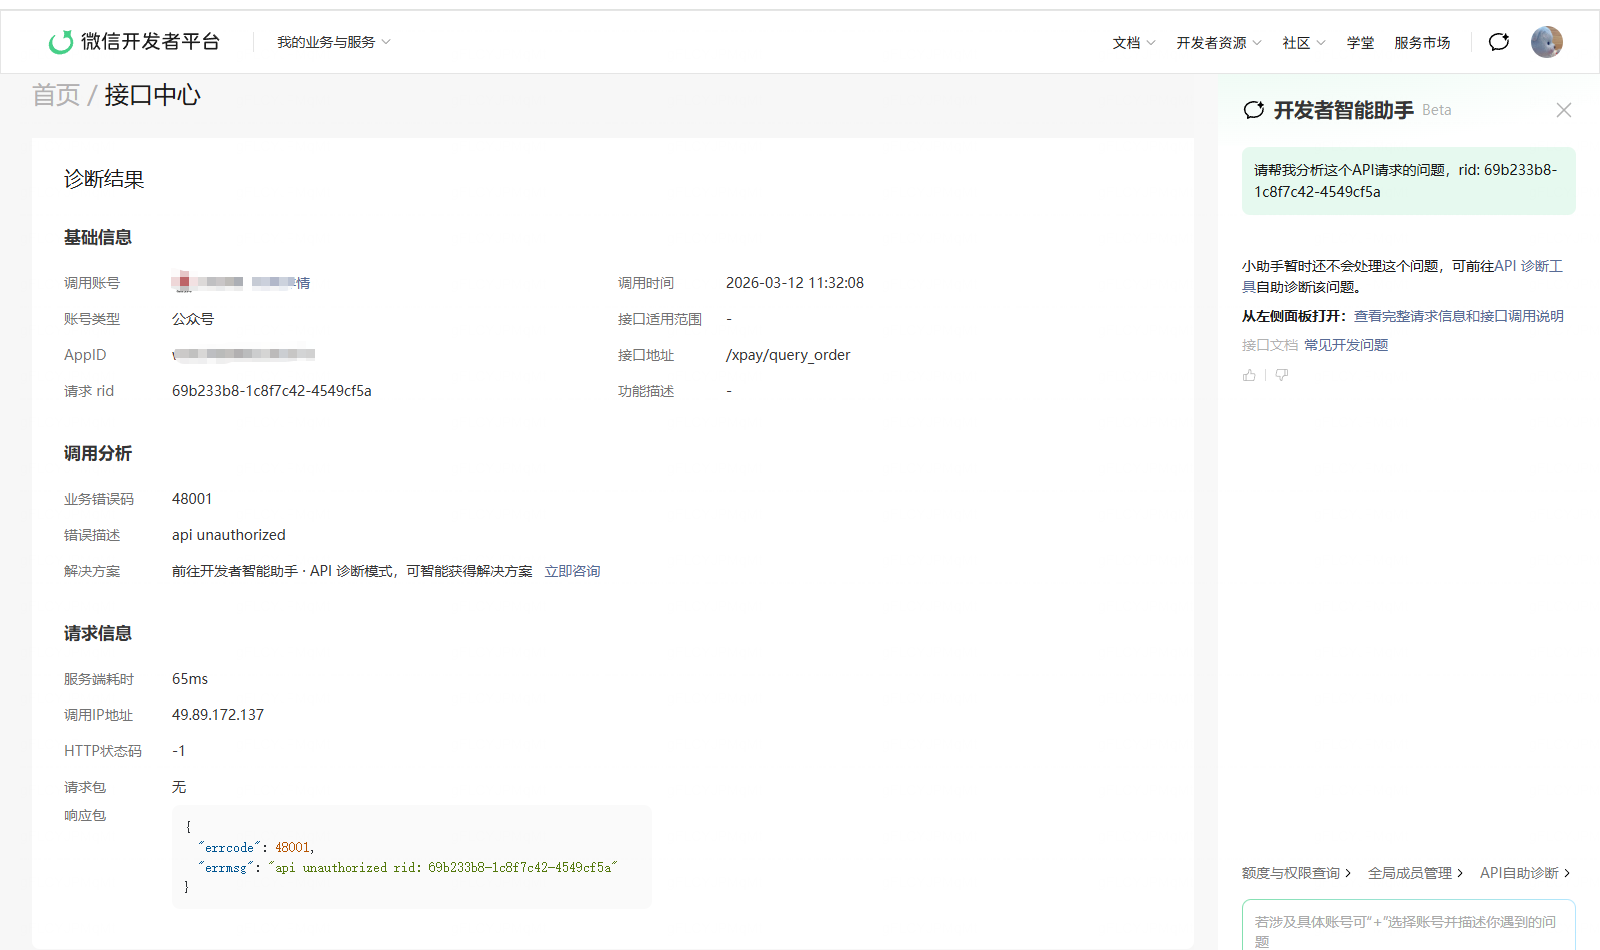The height and width of the screenshot is (950, 1600).
Task: Click the 接口中心 breadcrumb title
Action: coord(152,95)
